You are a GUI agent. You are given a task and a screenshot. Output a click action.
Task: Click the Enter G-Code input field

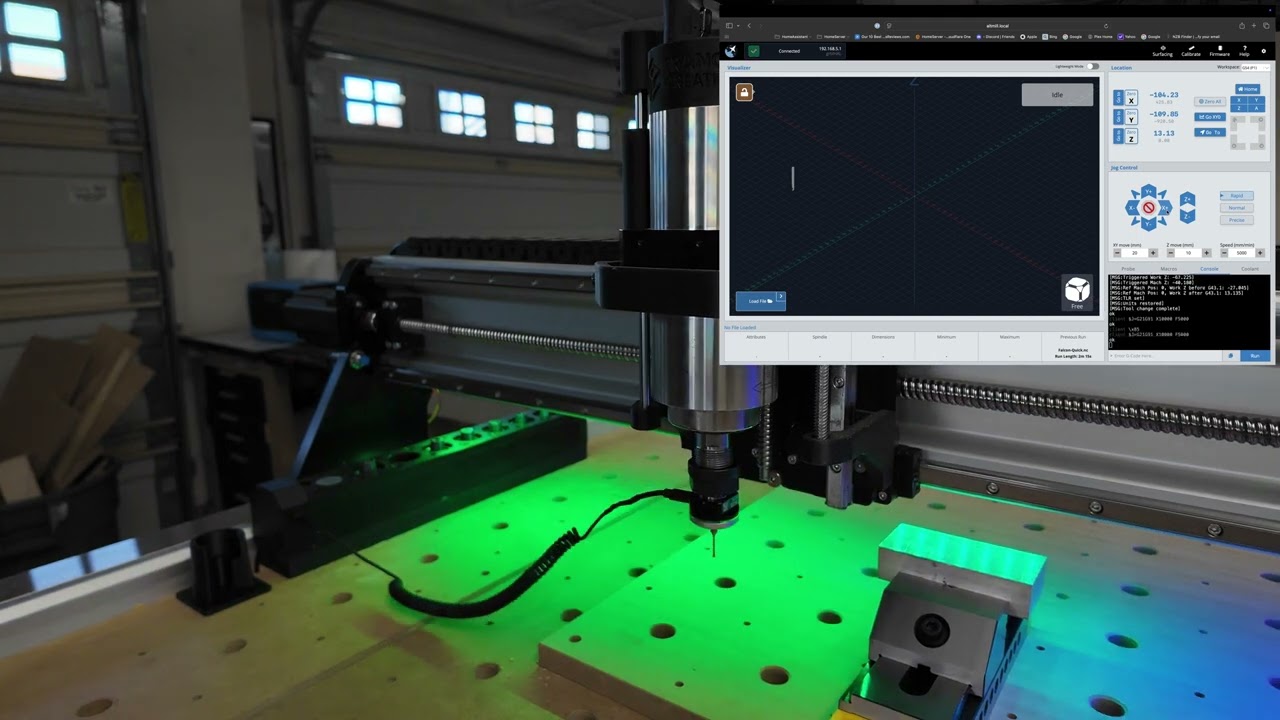pos(1166,355)
